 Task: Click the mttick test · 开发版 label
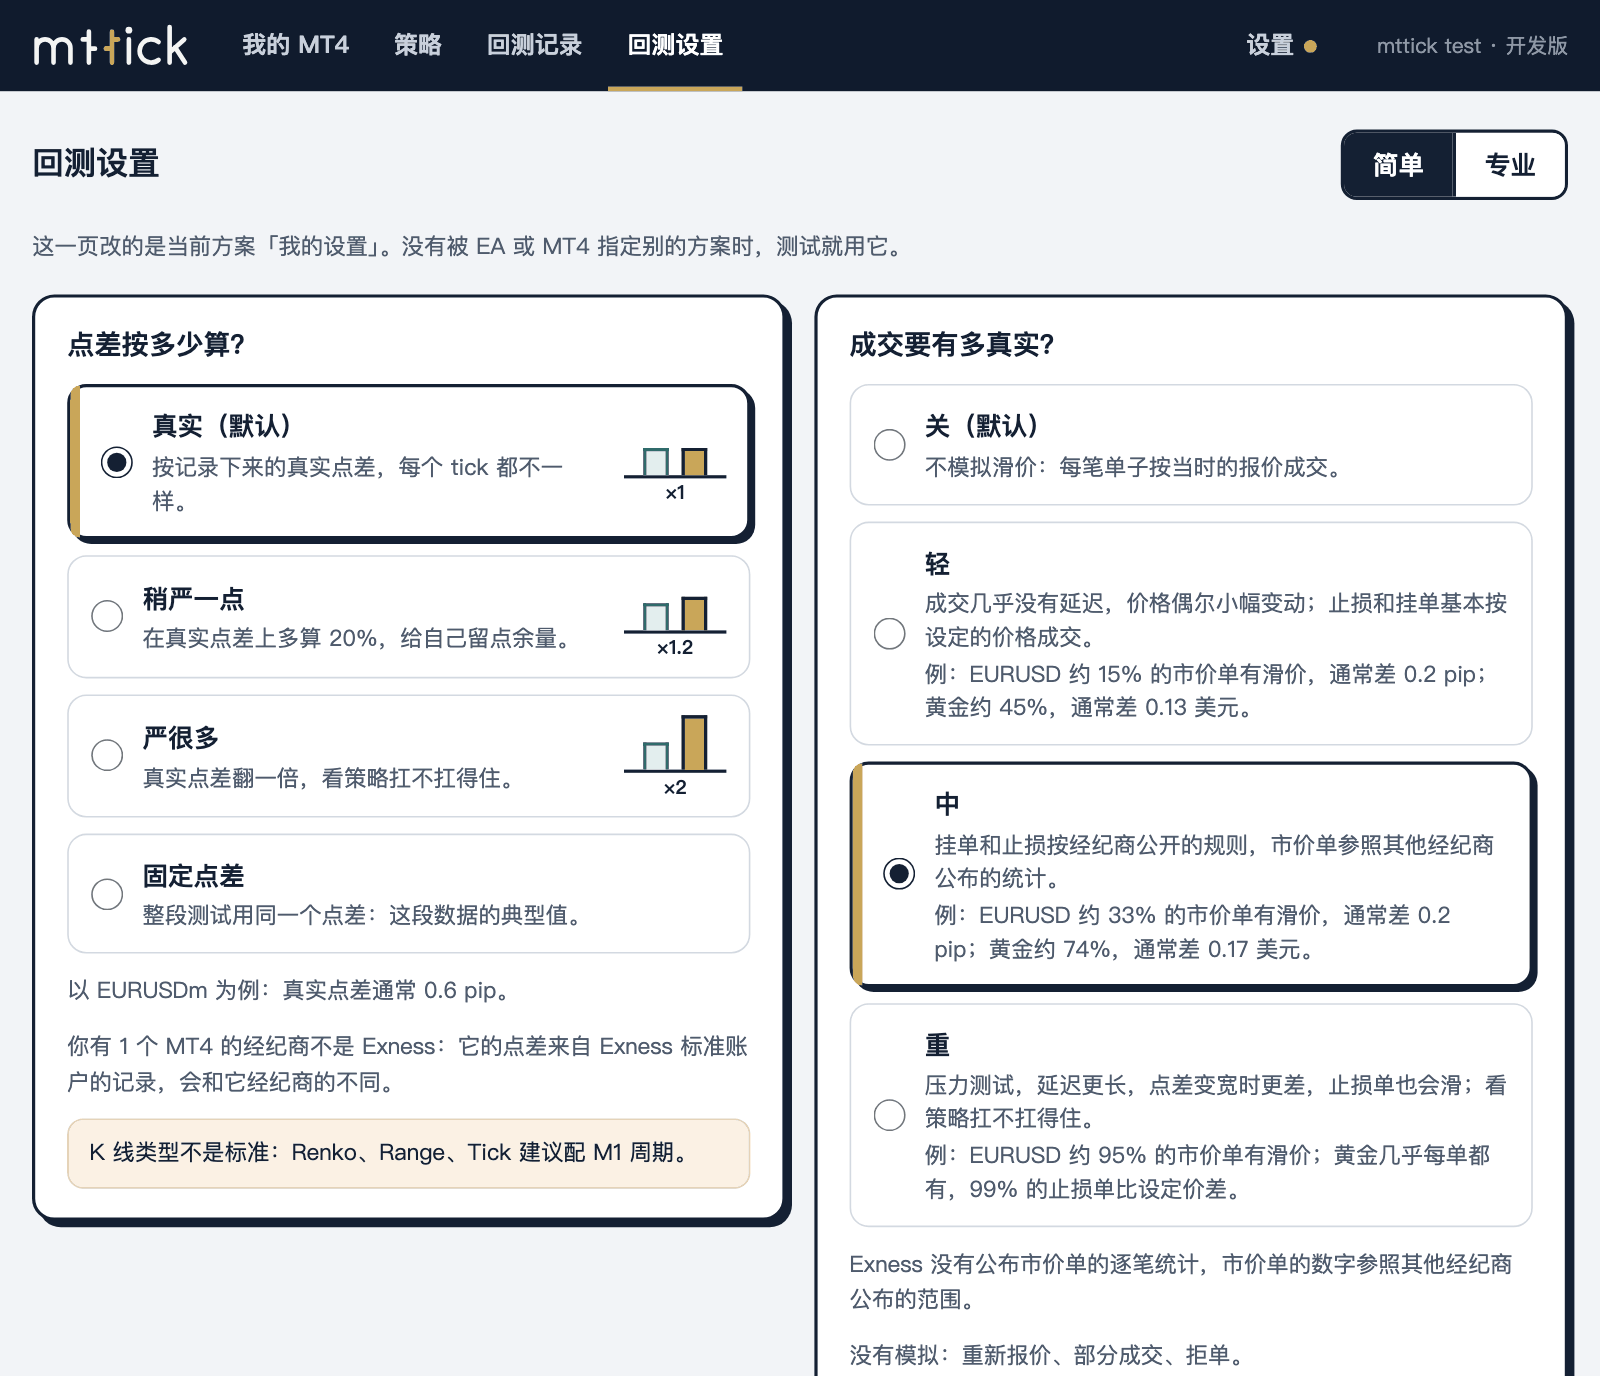coord(1472,46)
